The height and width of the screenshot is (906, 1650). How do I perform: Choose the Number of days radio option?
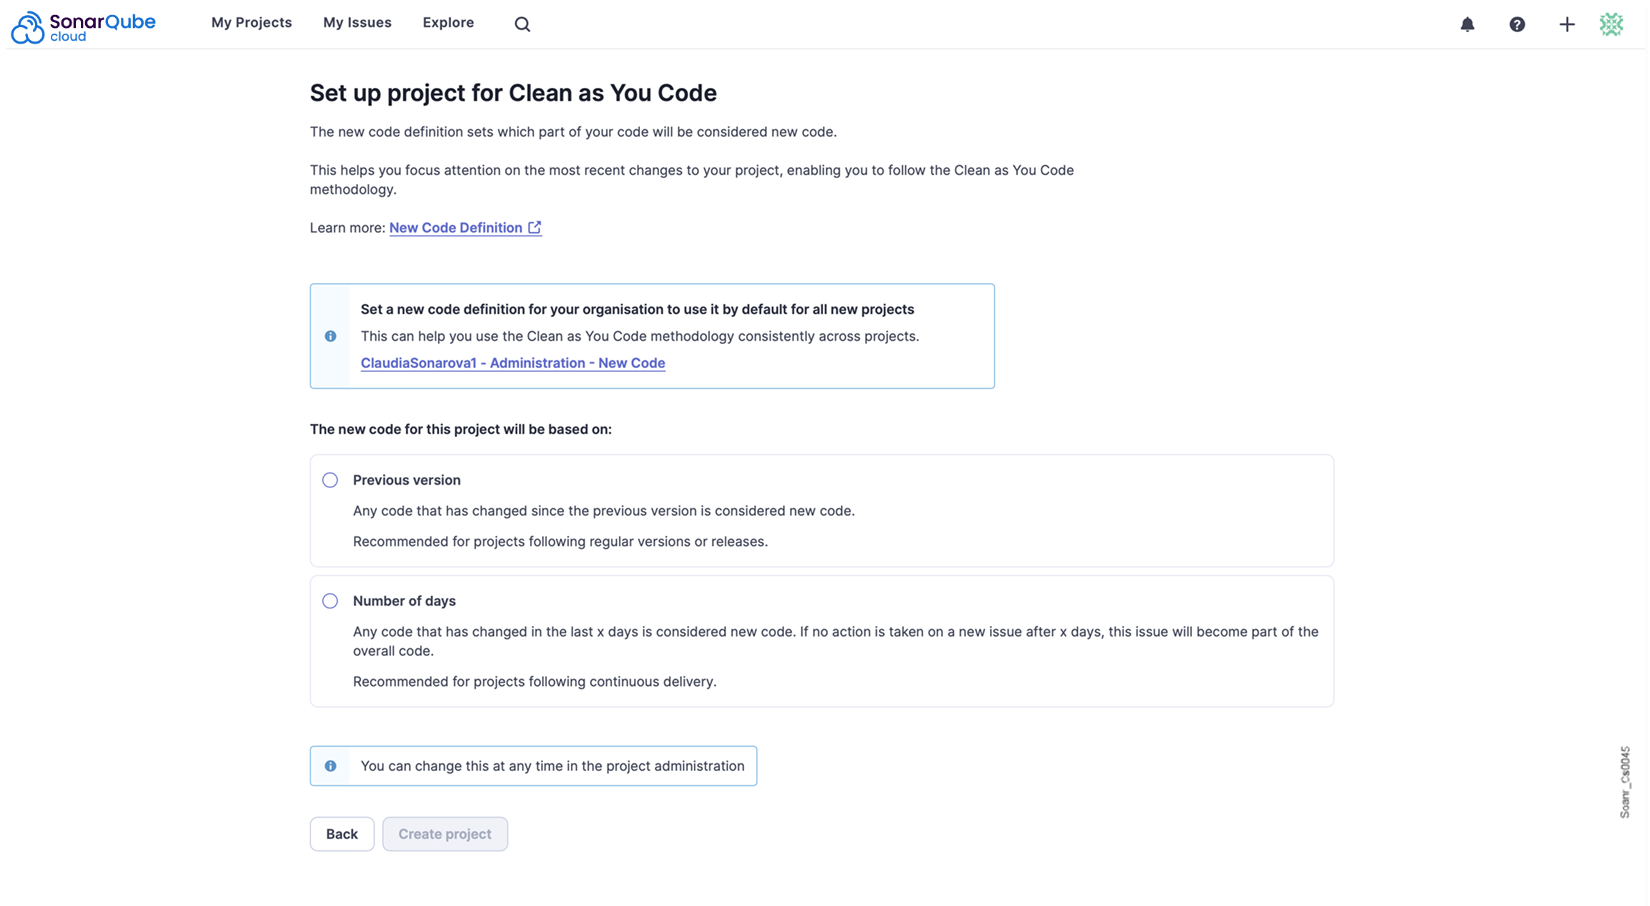pos(330,601)
